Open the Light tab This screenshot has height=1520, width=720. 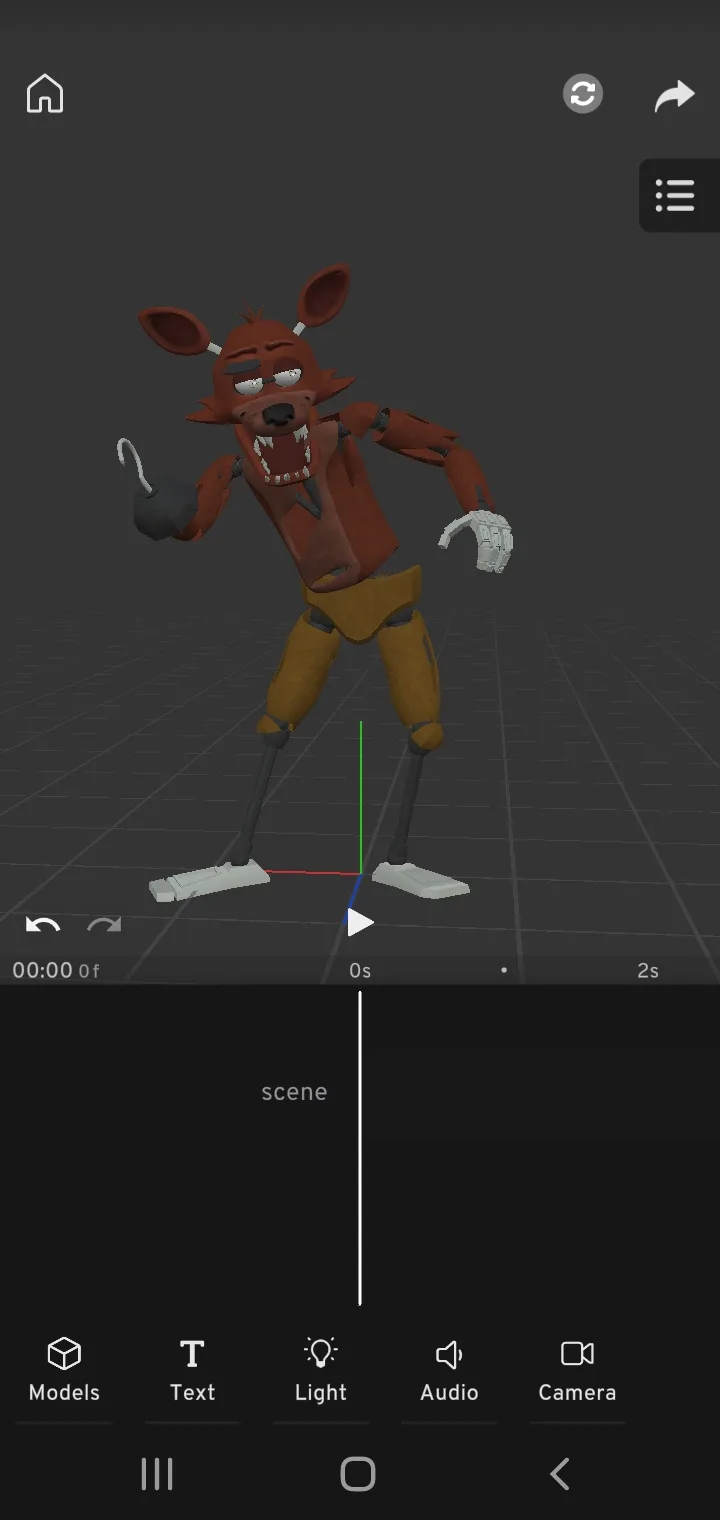coord(320,1370)
